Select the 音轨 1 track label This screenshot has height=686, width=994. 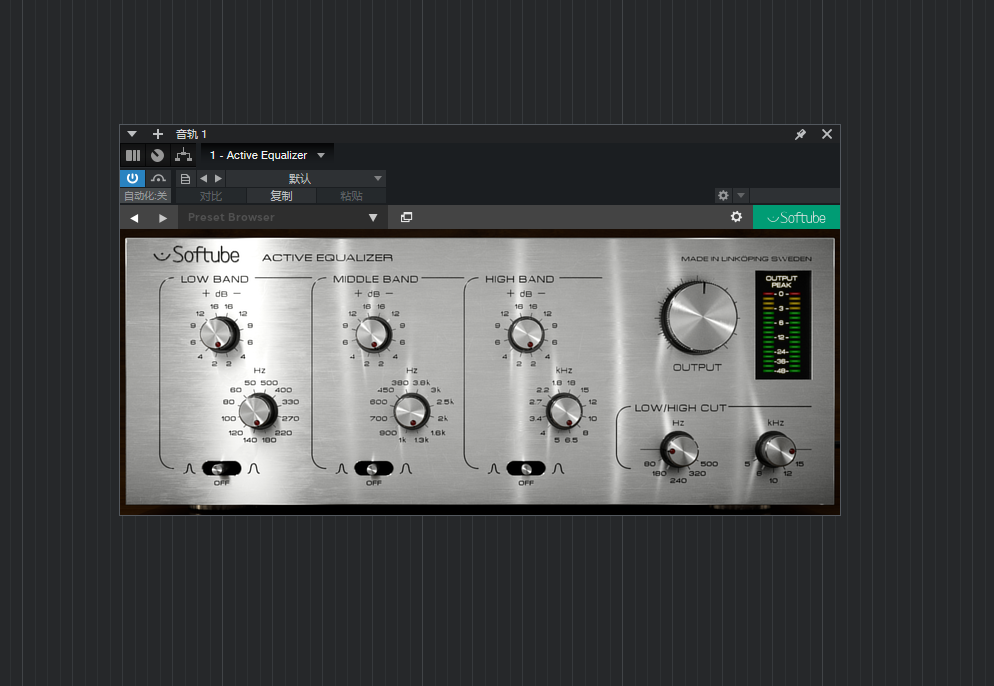[191, 133]
